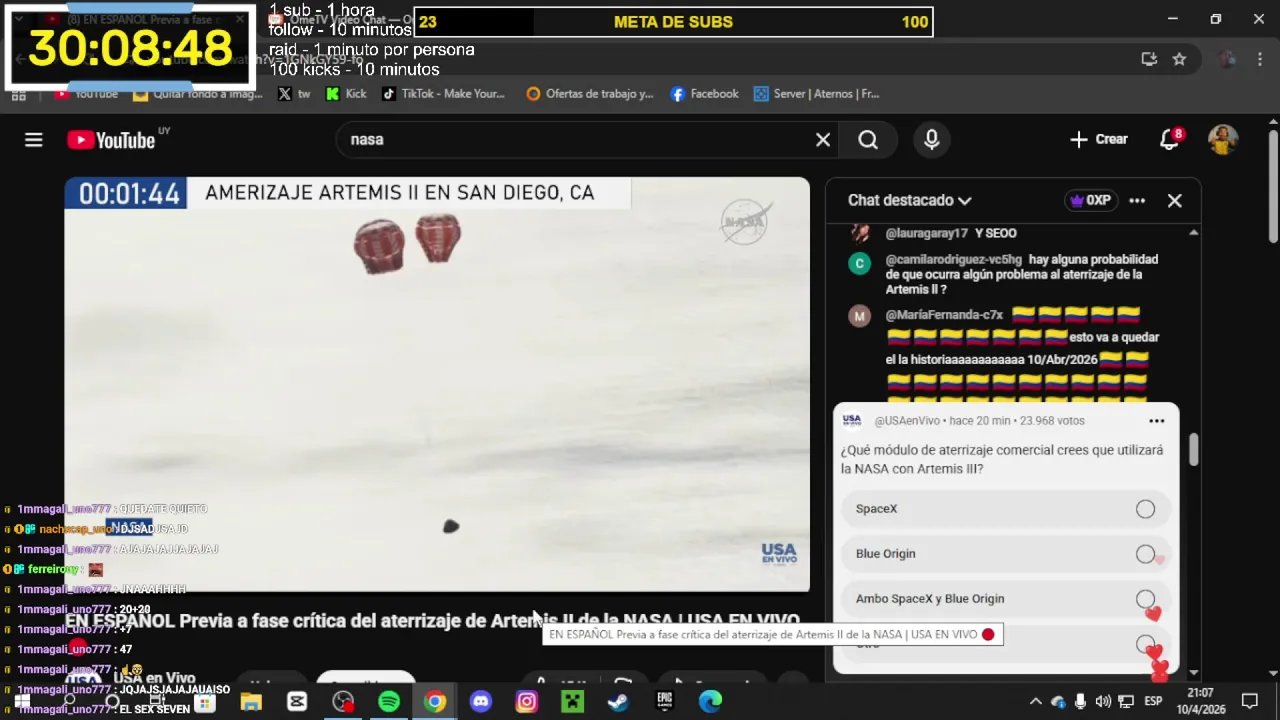Open YouTube notifications bell
Screen dimensions: 1280x720
(x=1170, y=139)
